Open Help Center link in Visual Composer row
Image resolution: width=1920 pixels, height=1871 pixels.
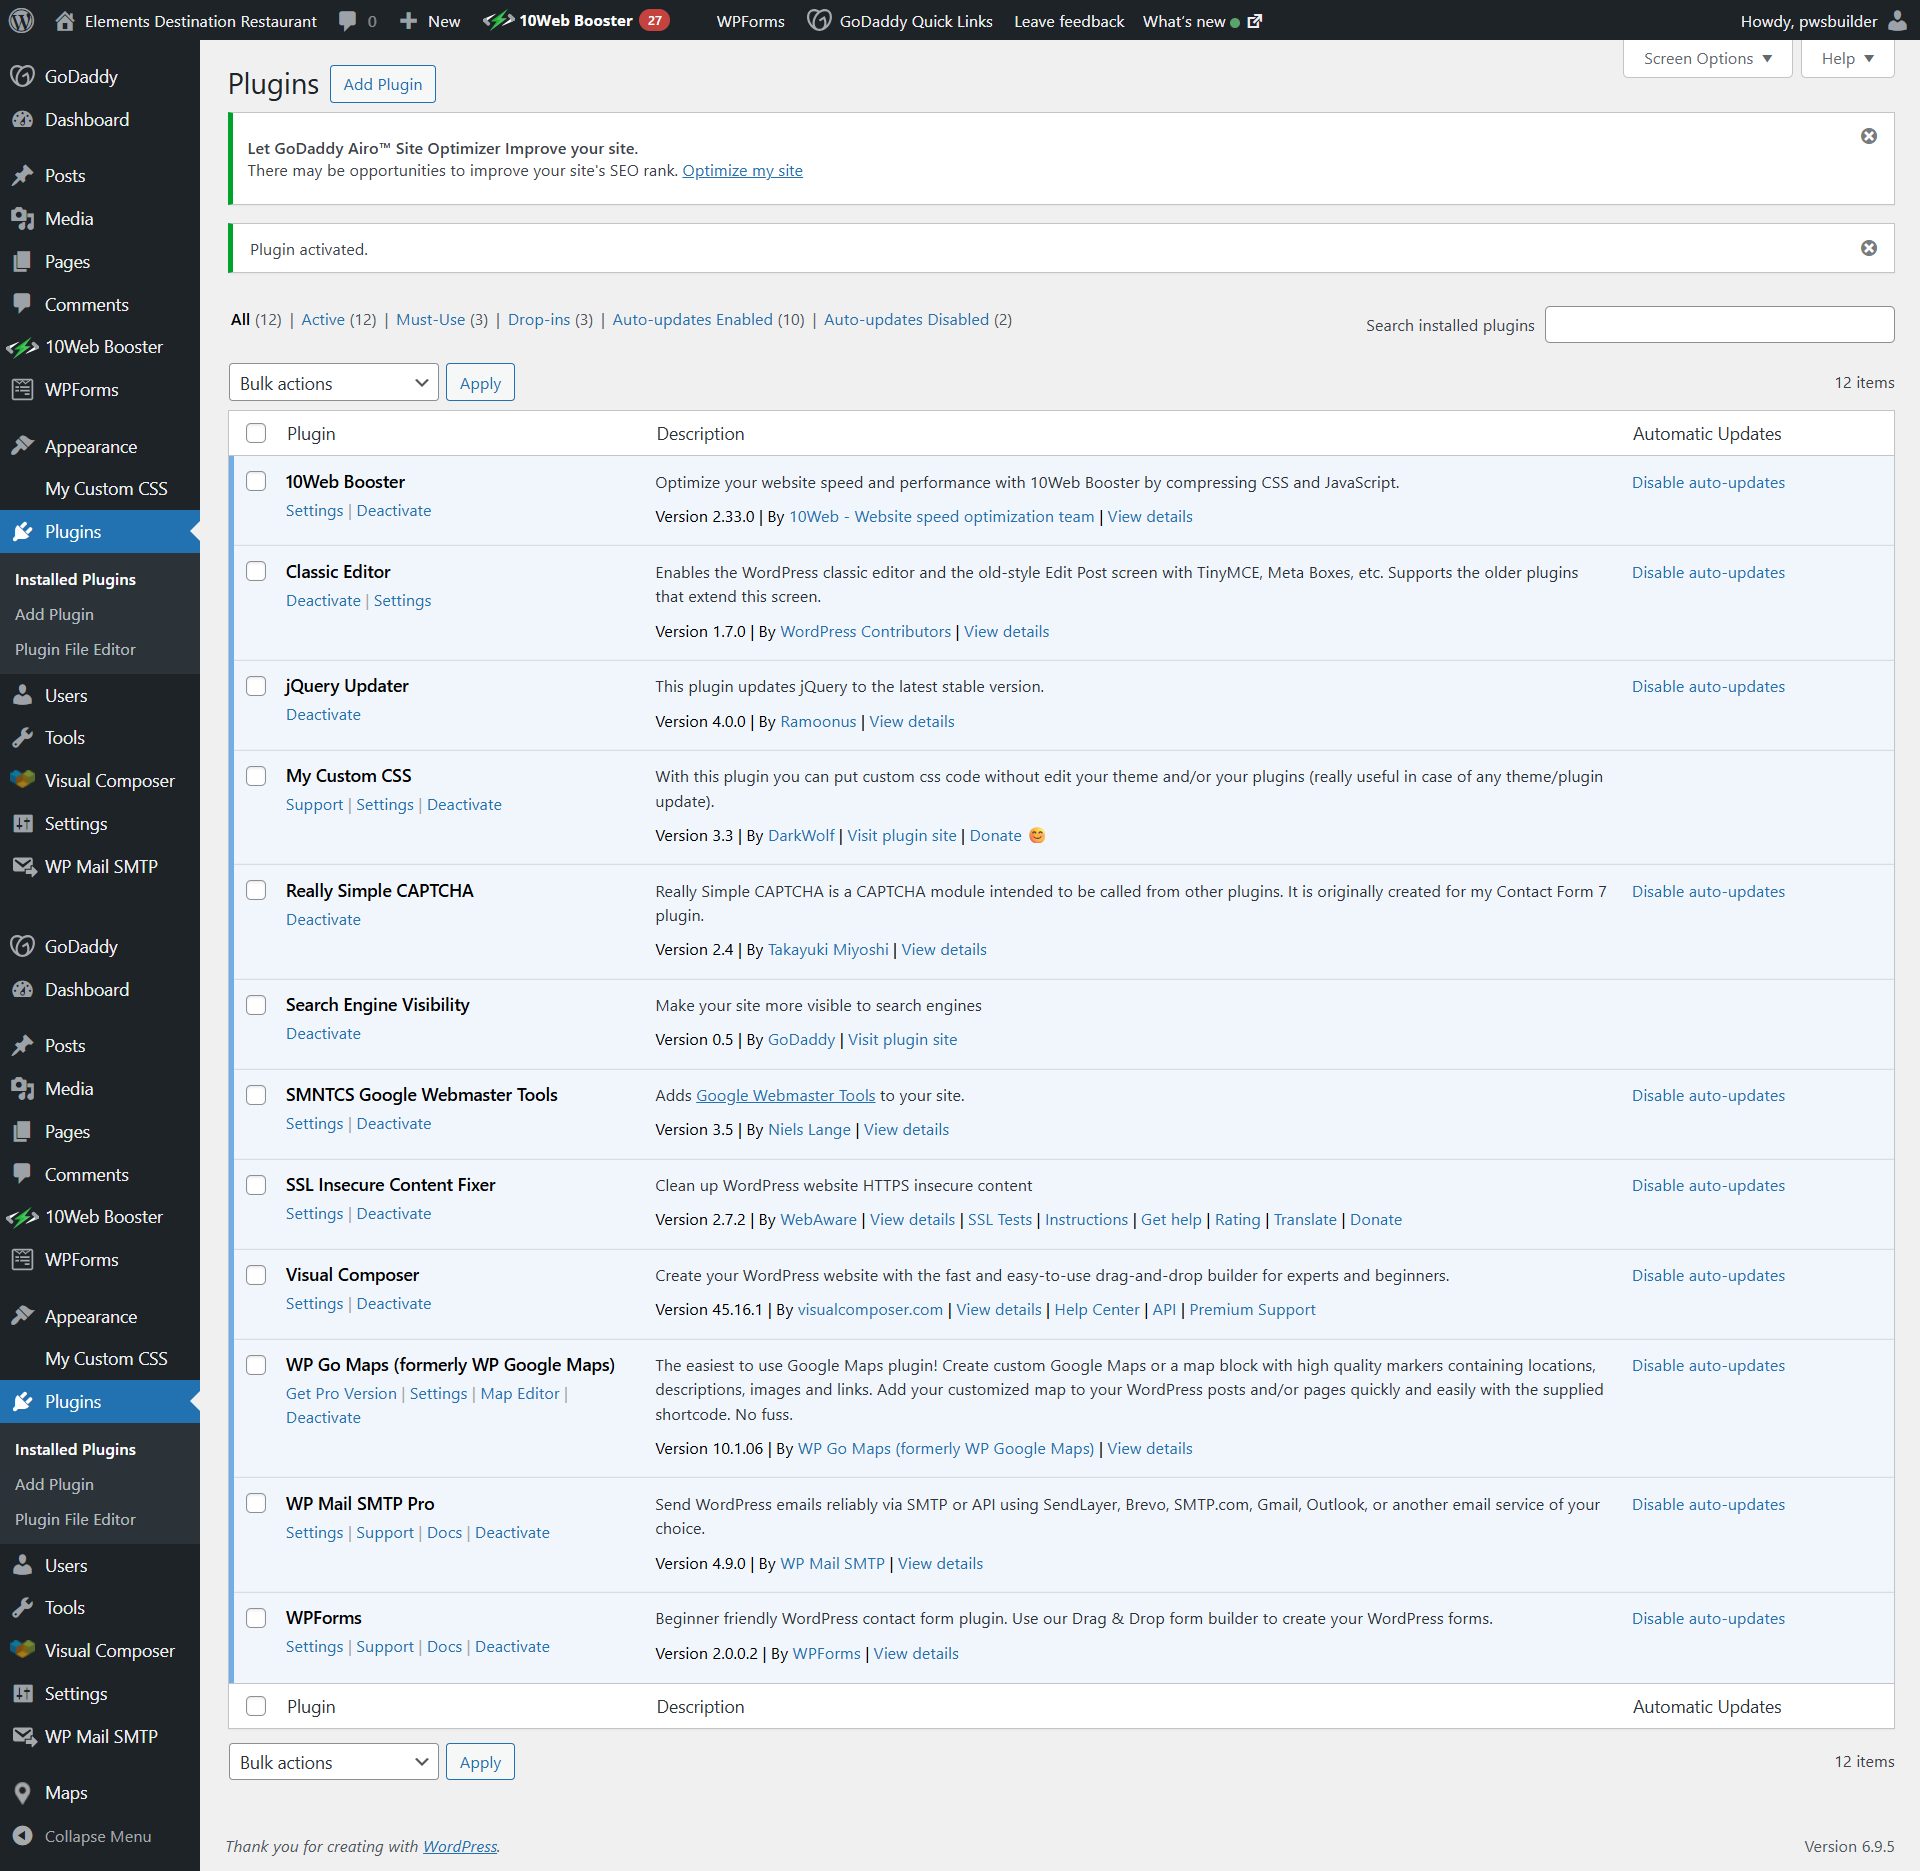[1097, 1309]
